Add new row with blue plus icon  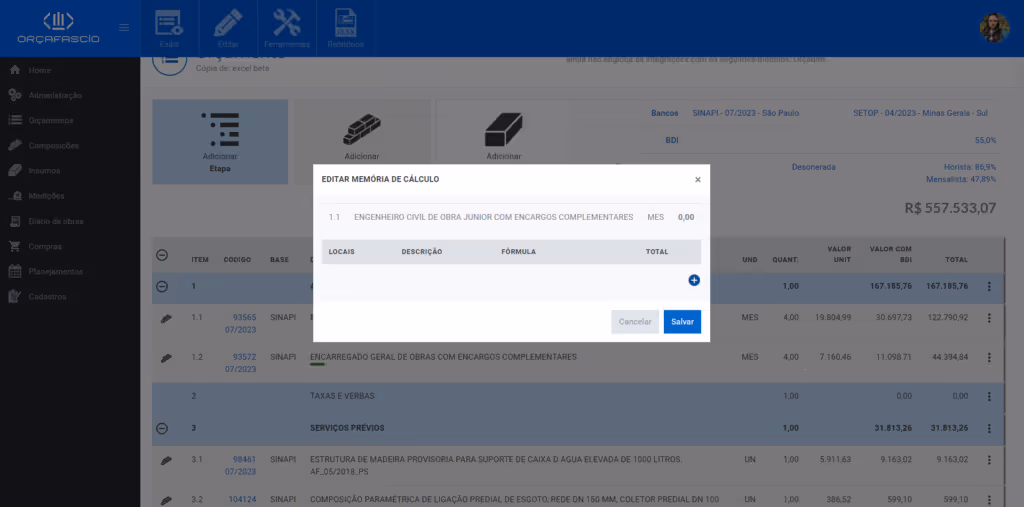click(x=694, y=280)
